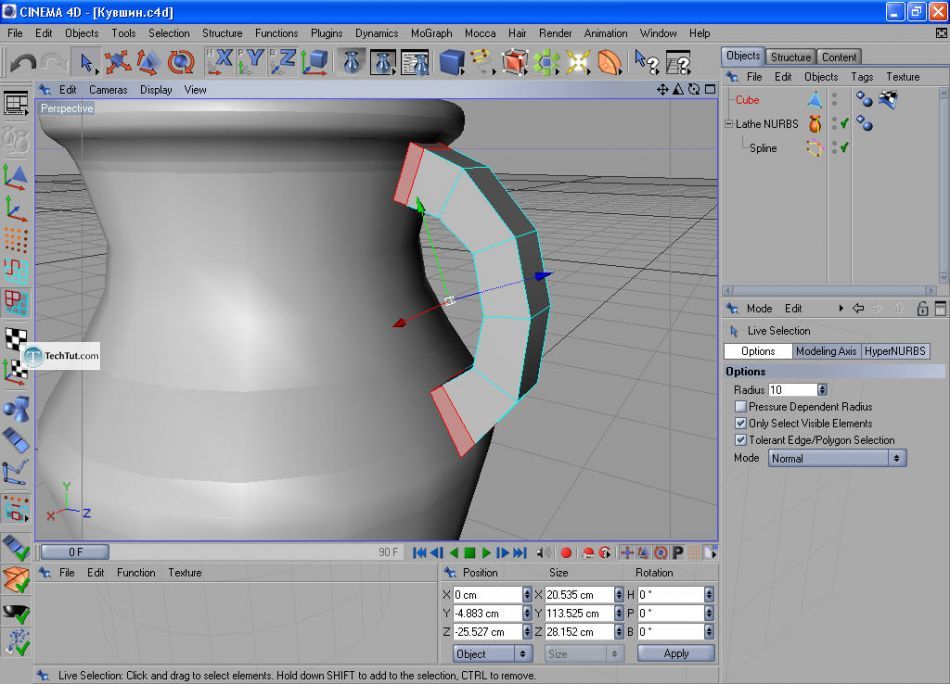Switch to the Content tab
Screen dimensions: 950x684
click(x=839, y=57)
